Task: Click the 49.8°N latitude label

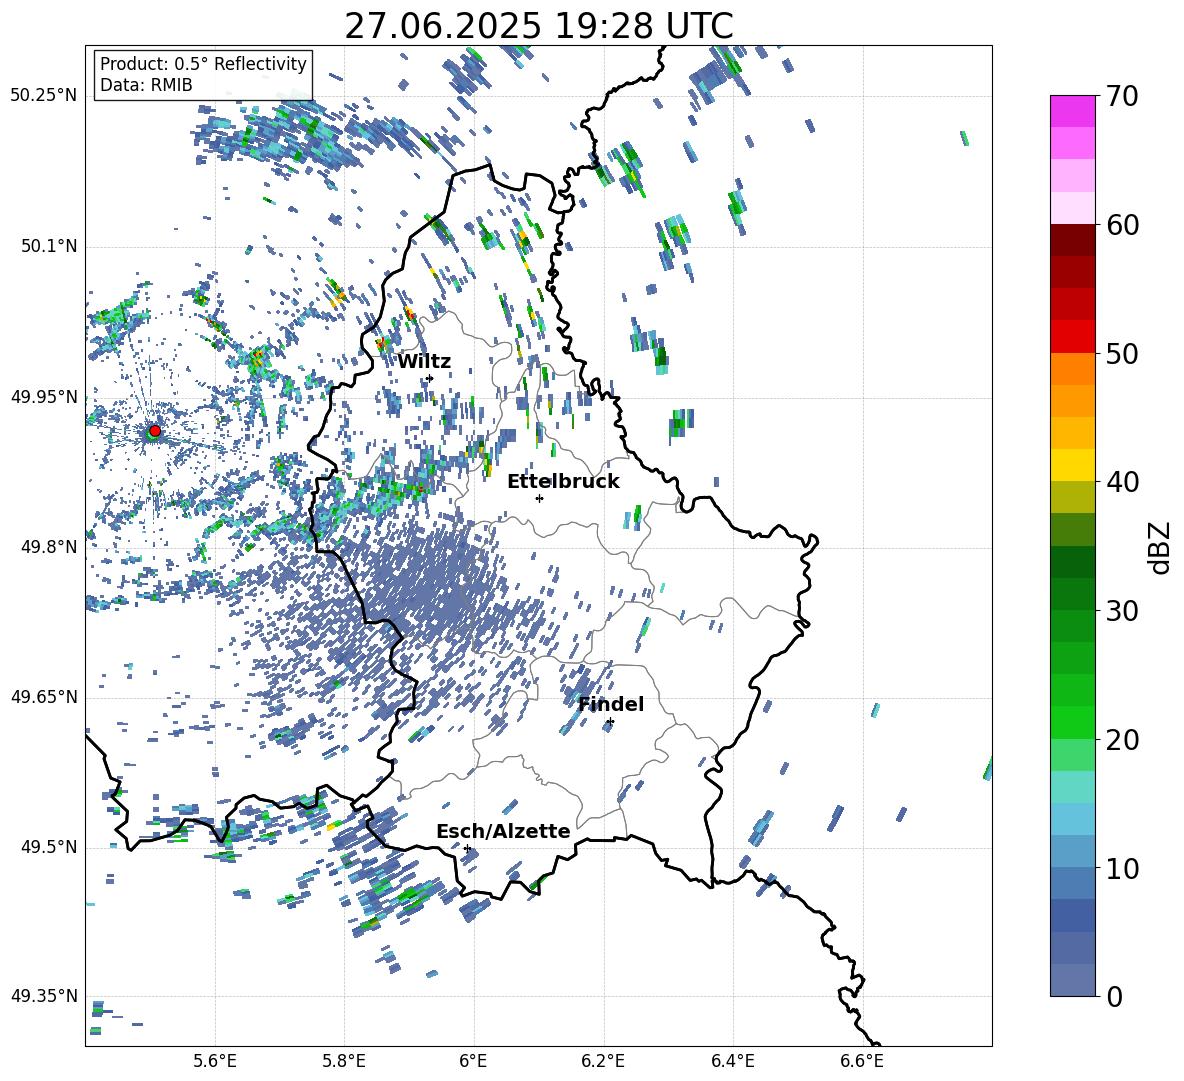Action: pos(49,547)
